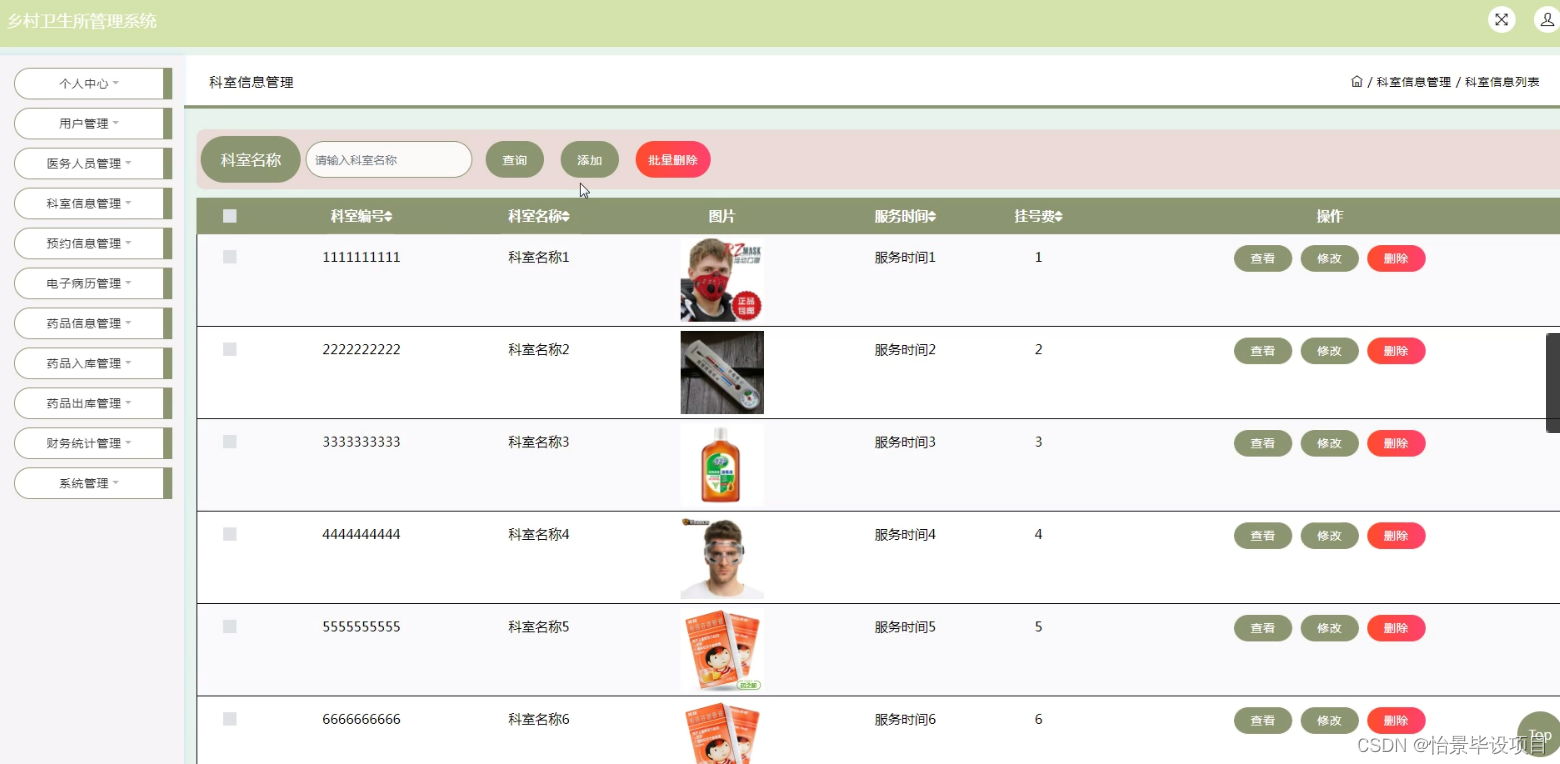Image resolution: width=1560 pixels, height=764 pixels.
Task: Check the checkbox for row 3333333333
Action: 229,441
